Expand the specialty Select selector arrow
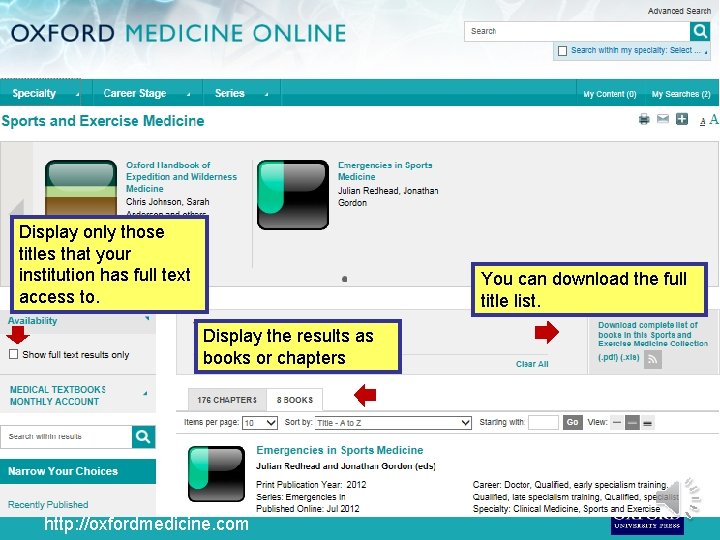 click(x=706, y=51)
